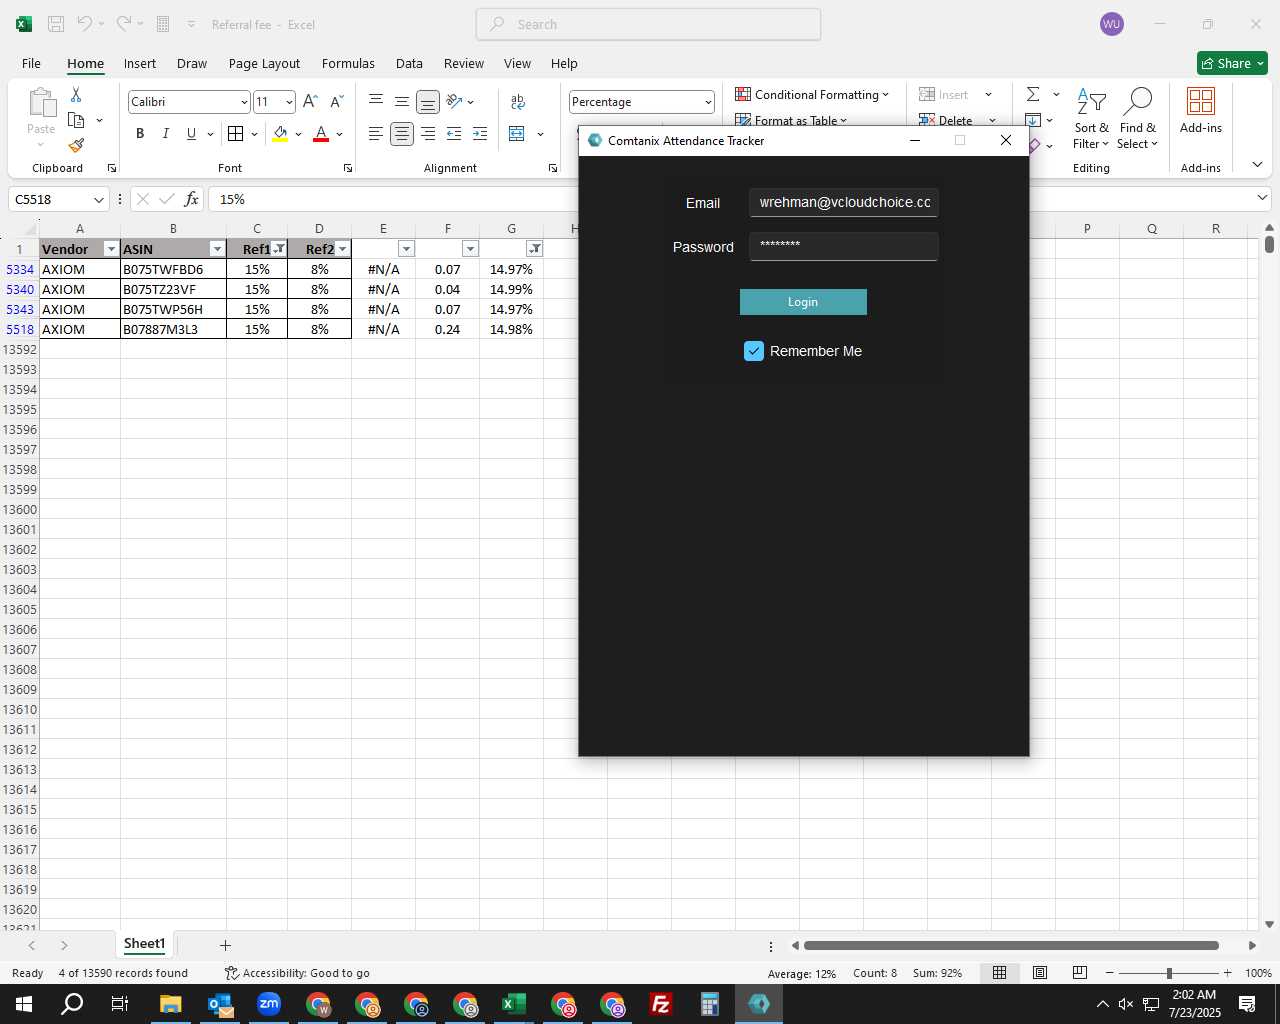Click the Orientation text angle icon

(454, 101)
